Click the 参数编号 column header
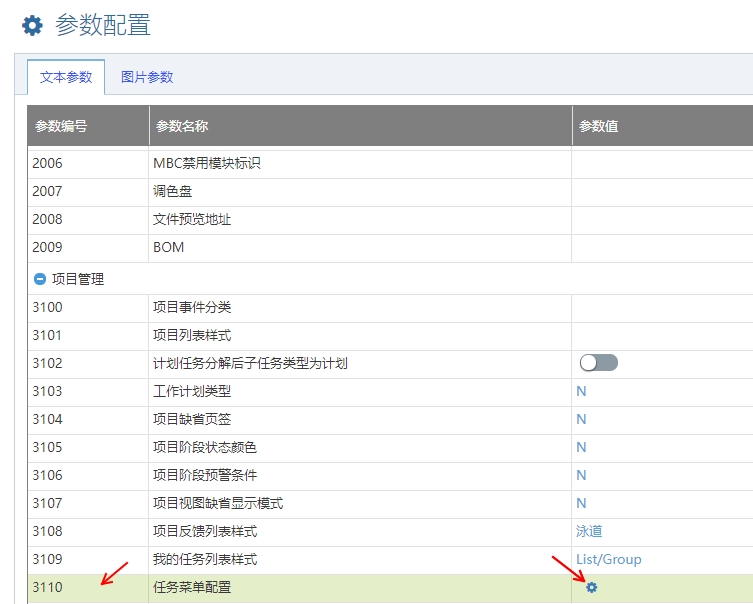This screenshot has width=753, height=604. [x=61, y=126]
